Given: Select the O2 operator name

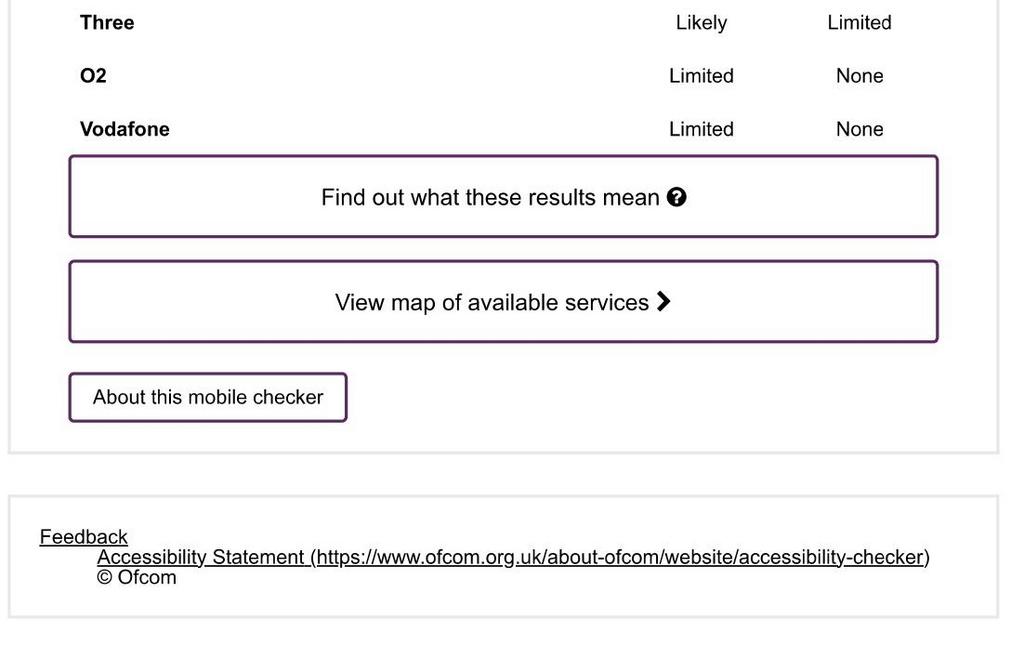Looking at the screenshot, I should [x=93, y=76].
